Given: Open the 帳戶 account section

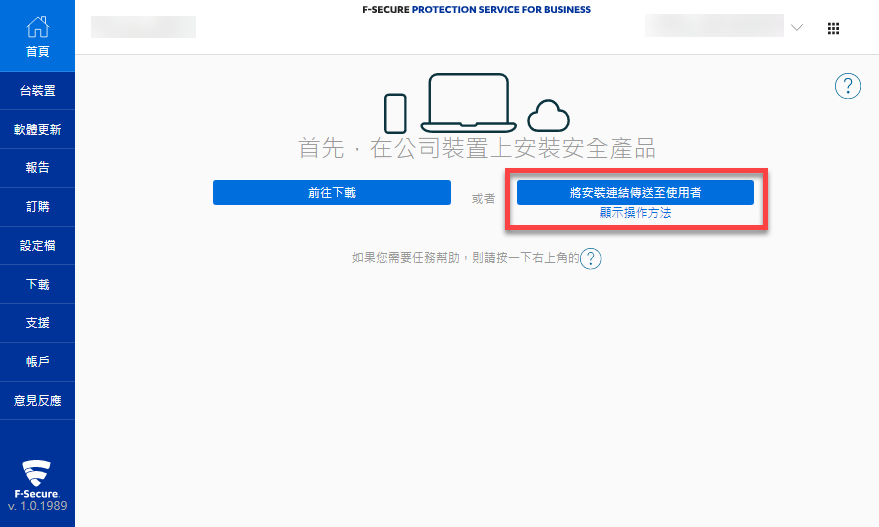Looking at the screenshot, I should pyautogui.click(x=37, y=362).
